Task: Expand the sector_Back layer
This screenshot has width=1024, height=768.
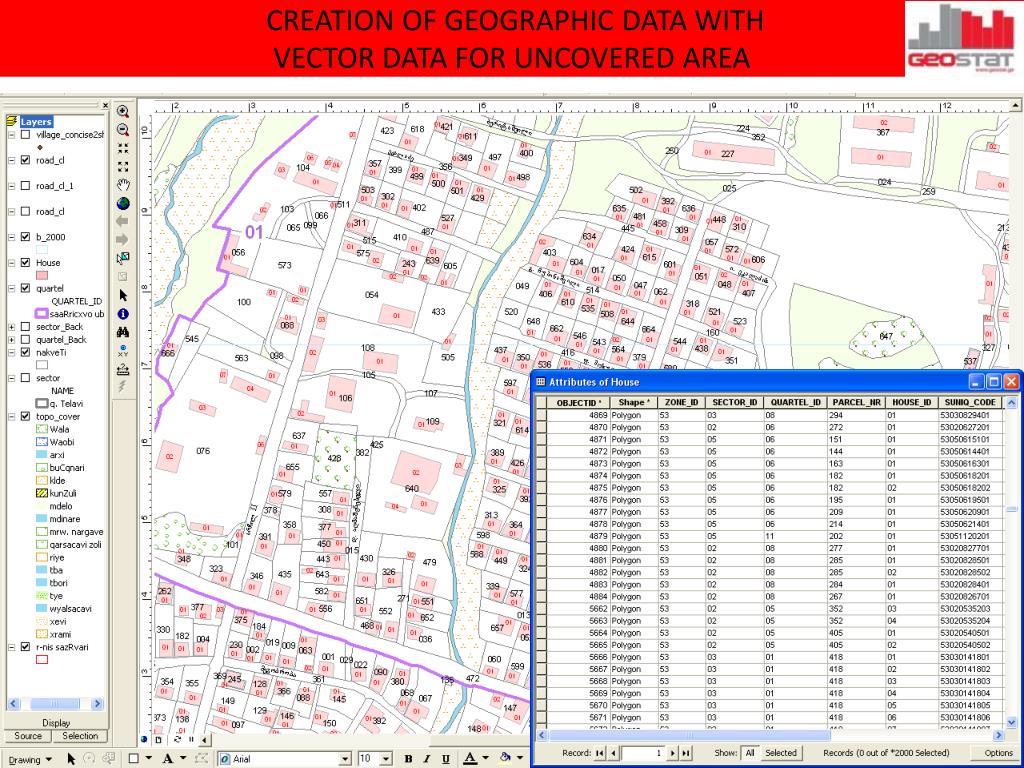Action: coord(12,327)
